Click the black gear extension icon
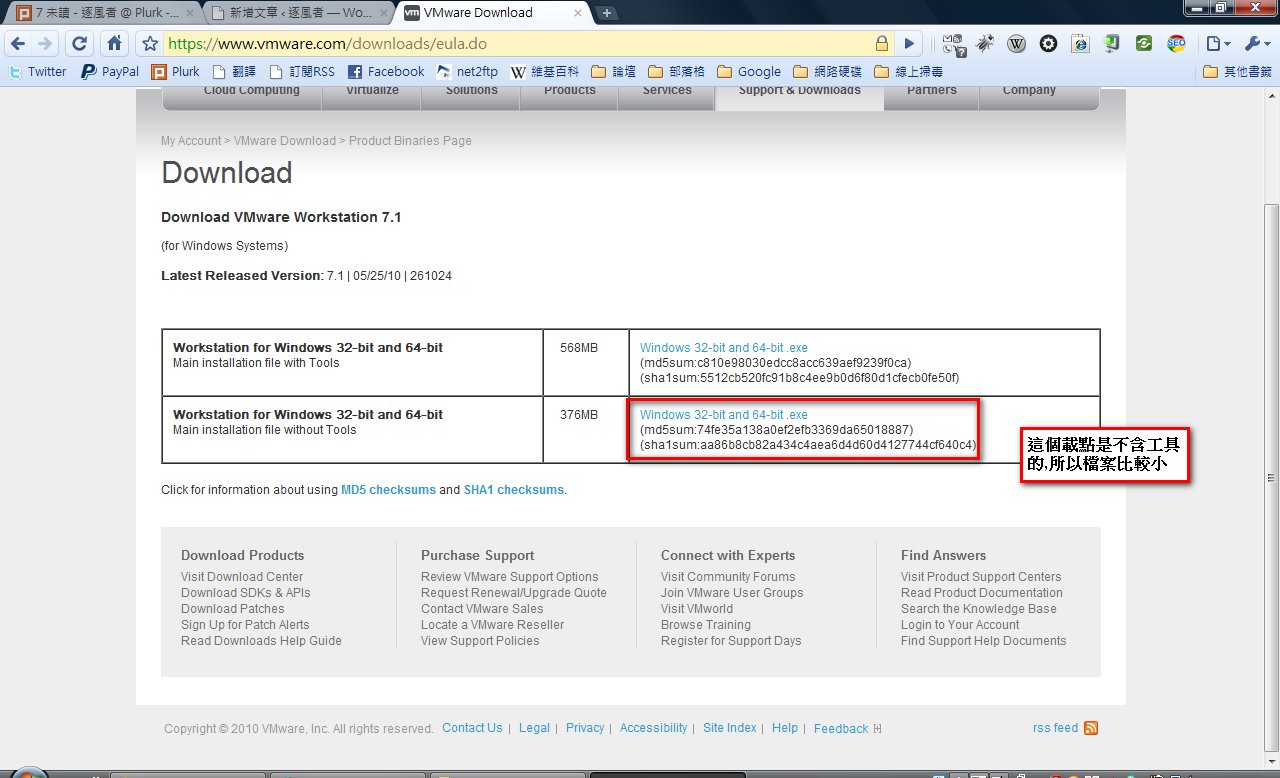The height and width of the screenshot is (778, 1280). pyautogui.click(x=1048, y=44)
